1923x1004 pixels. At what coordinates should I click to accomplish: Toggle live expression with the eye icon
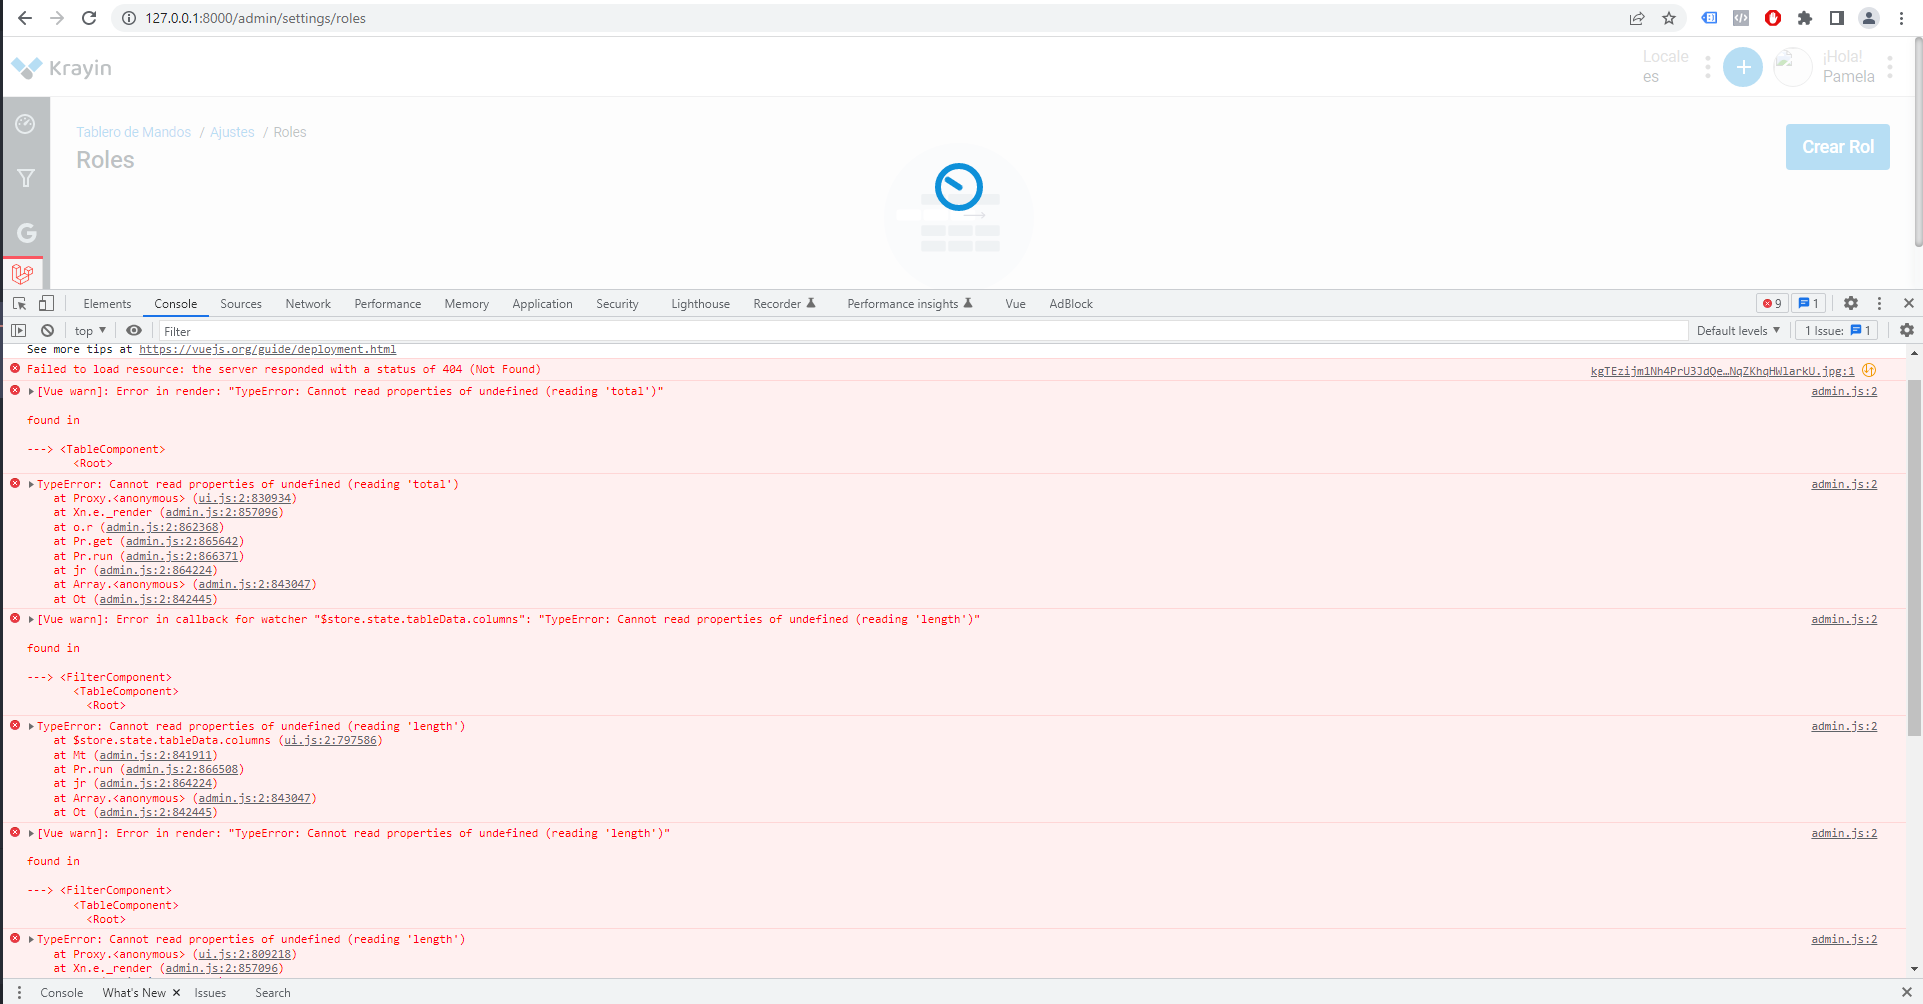(133, 330)
